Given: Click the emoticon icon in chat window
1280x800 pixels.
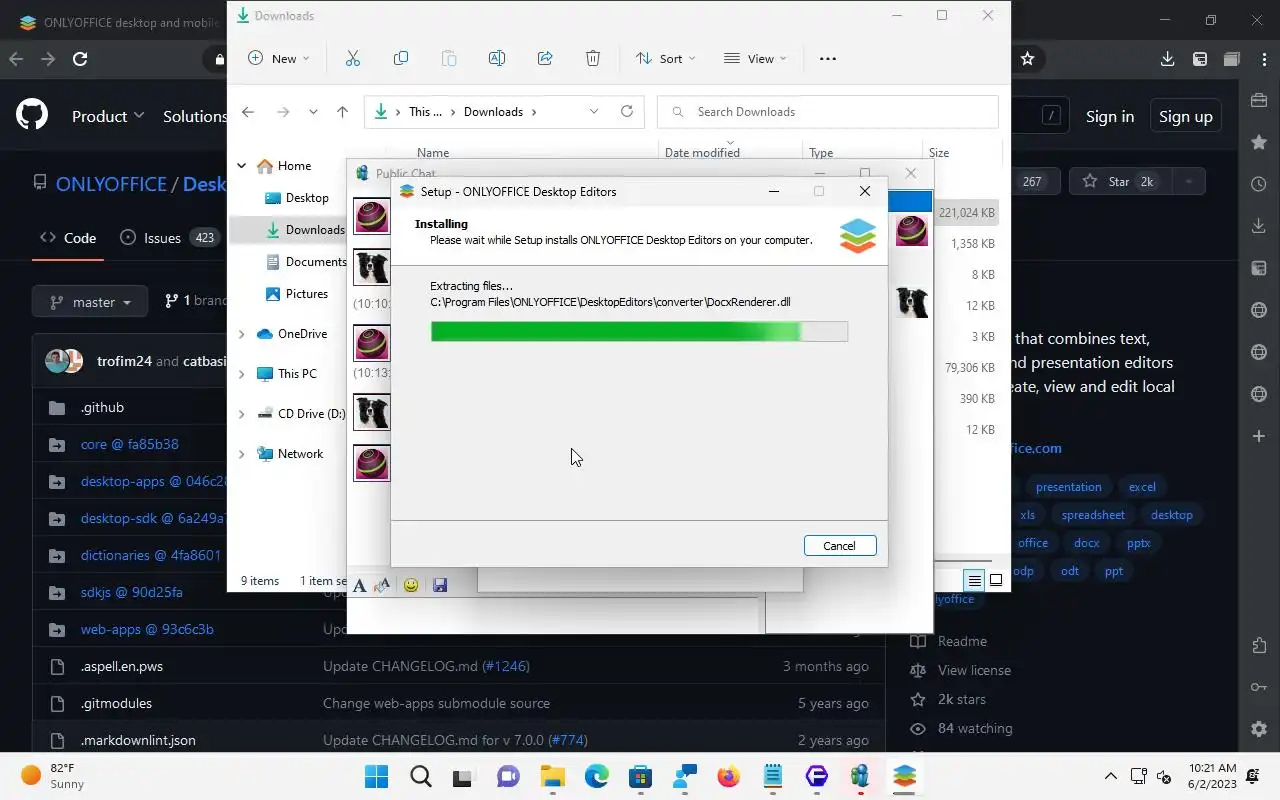Looking at the screenshot, I should (411, 586).
